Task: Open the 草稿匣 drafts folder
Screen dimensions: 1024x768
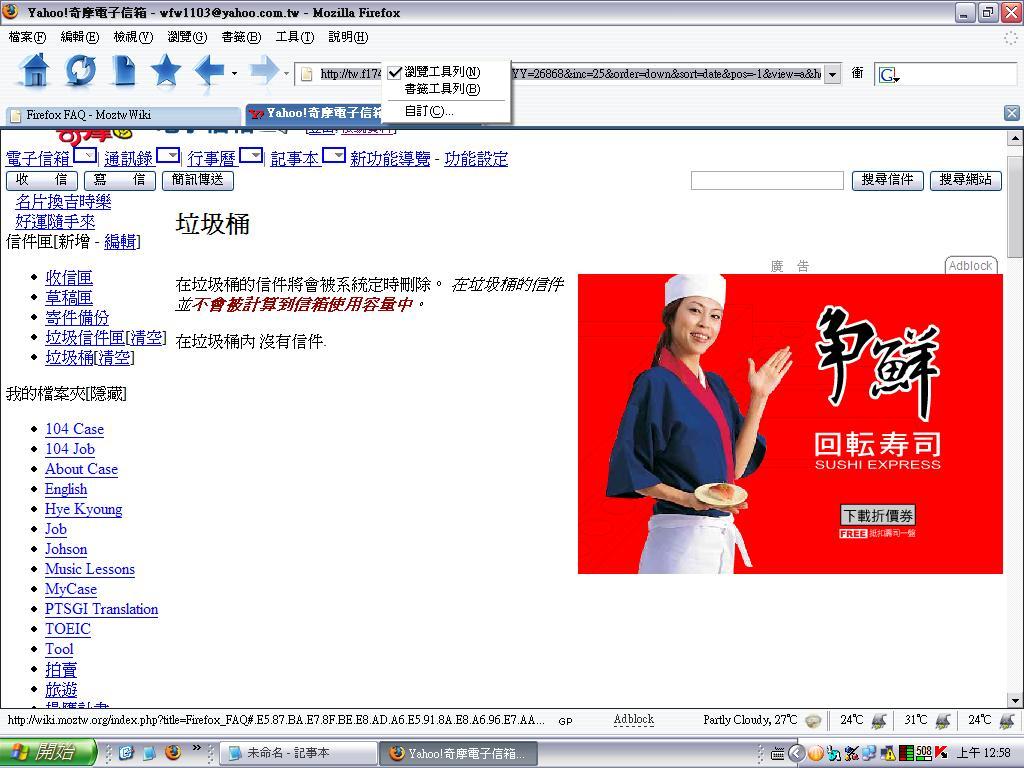Action: tap(69, 298)
